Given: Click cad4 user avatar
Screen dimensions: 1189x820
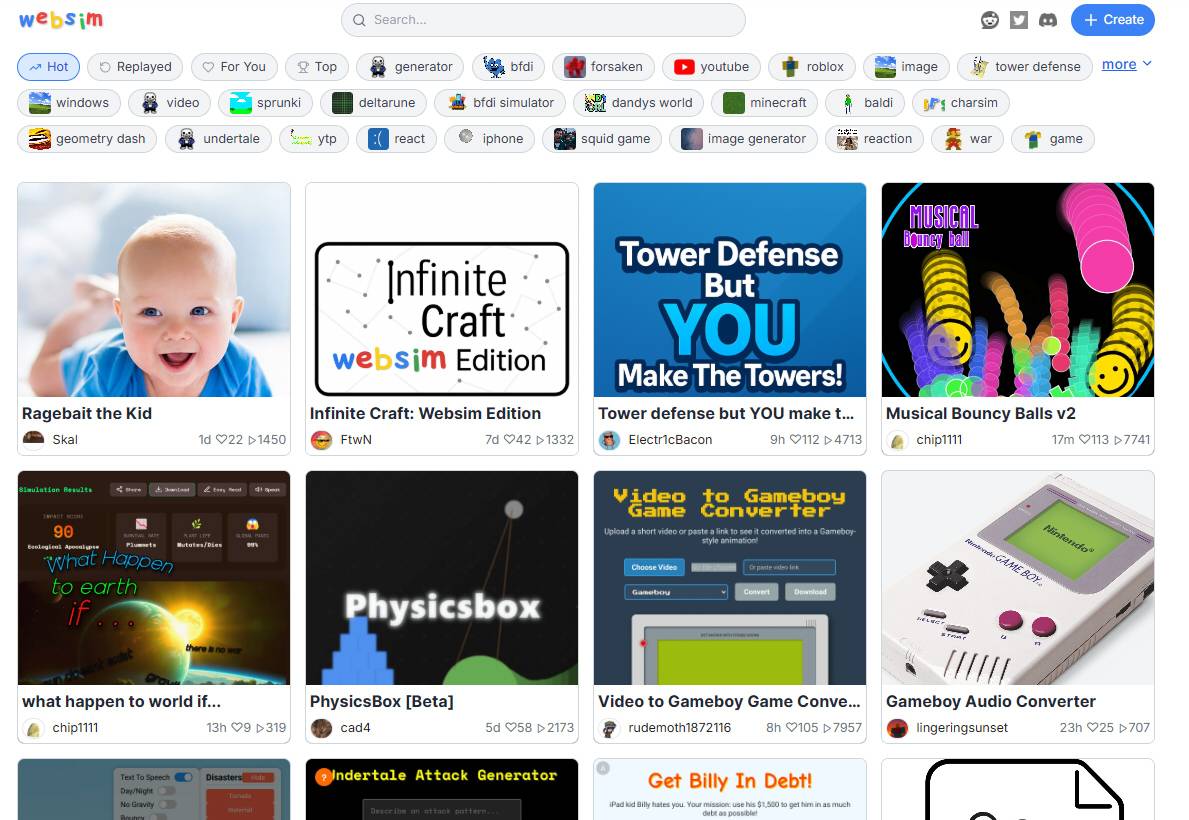Looking at the screenshot, I should point(322,728).
